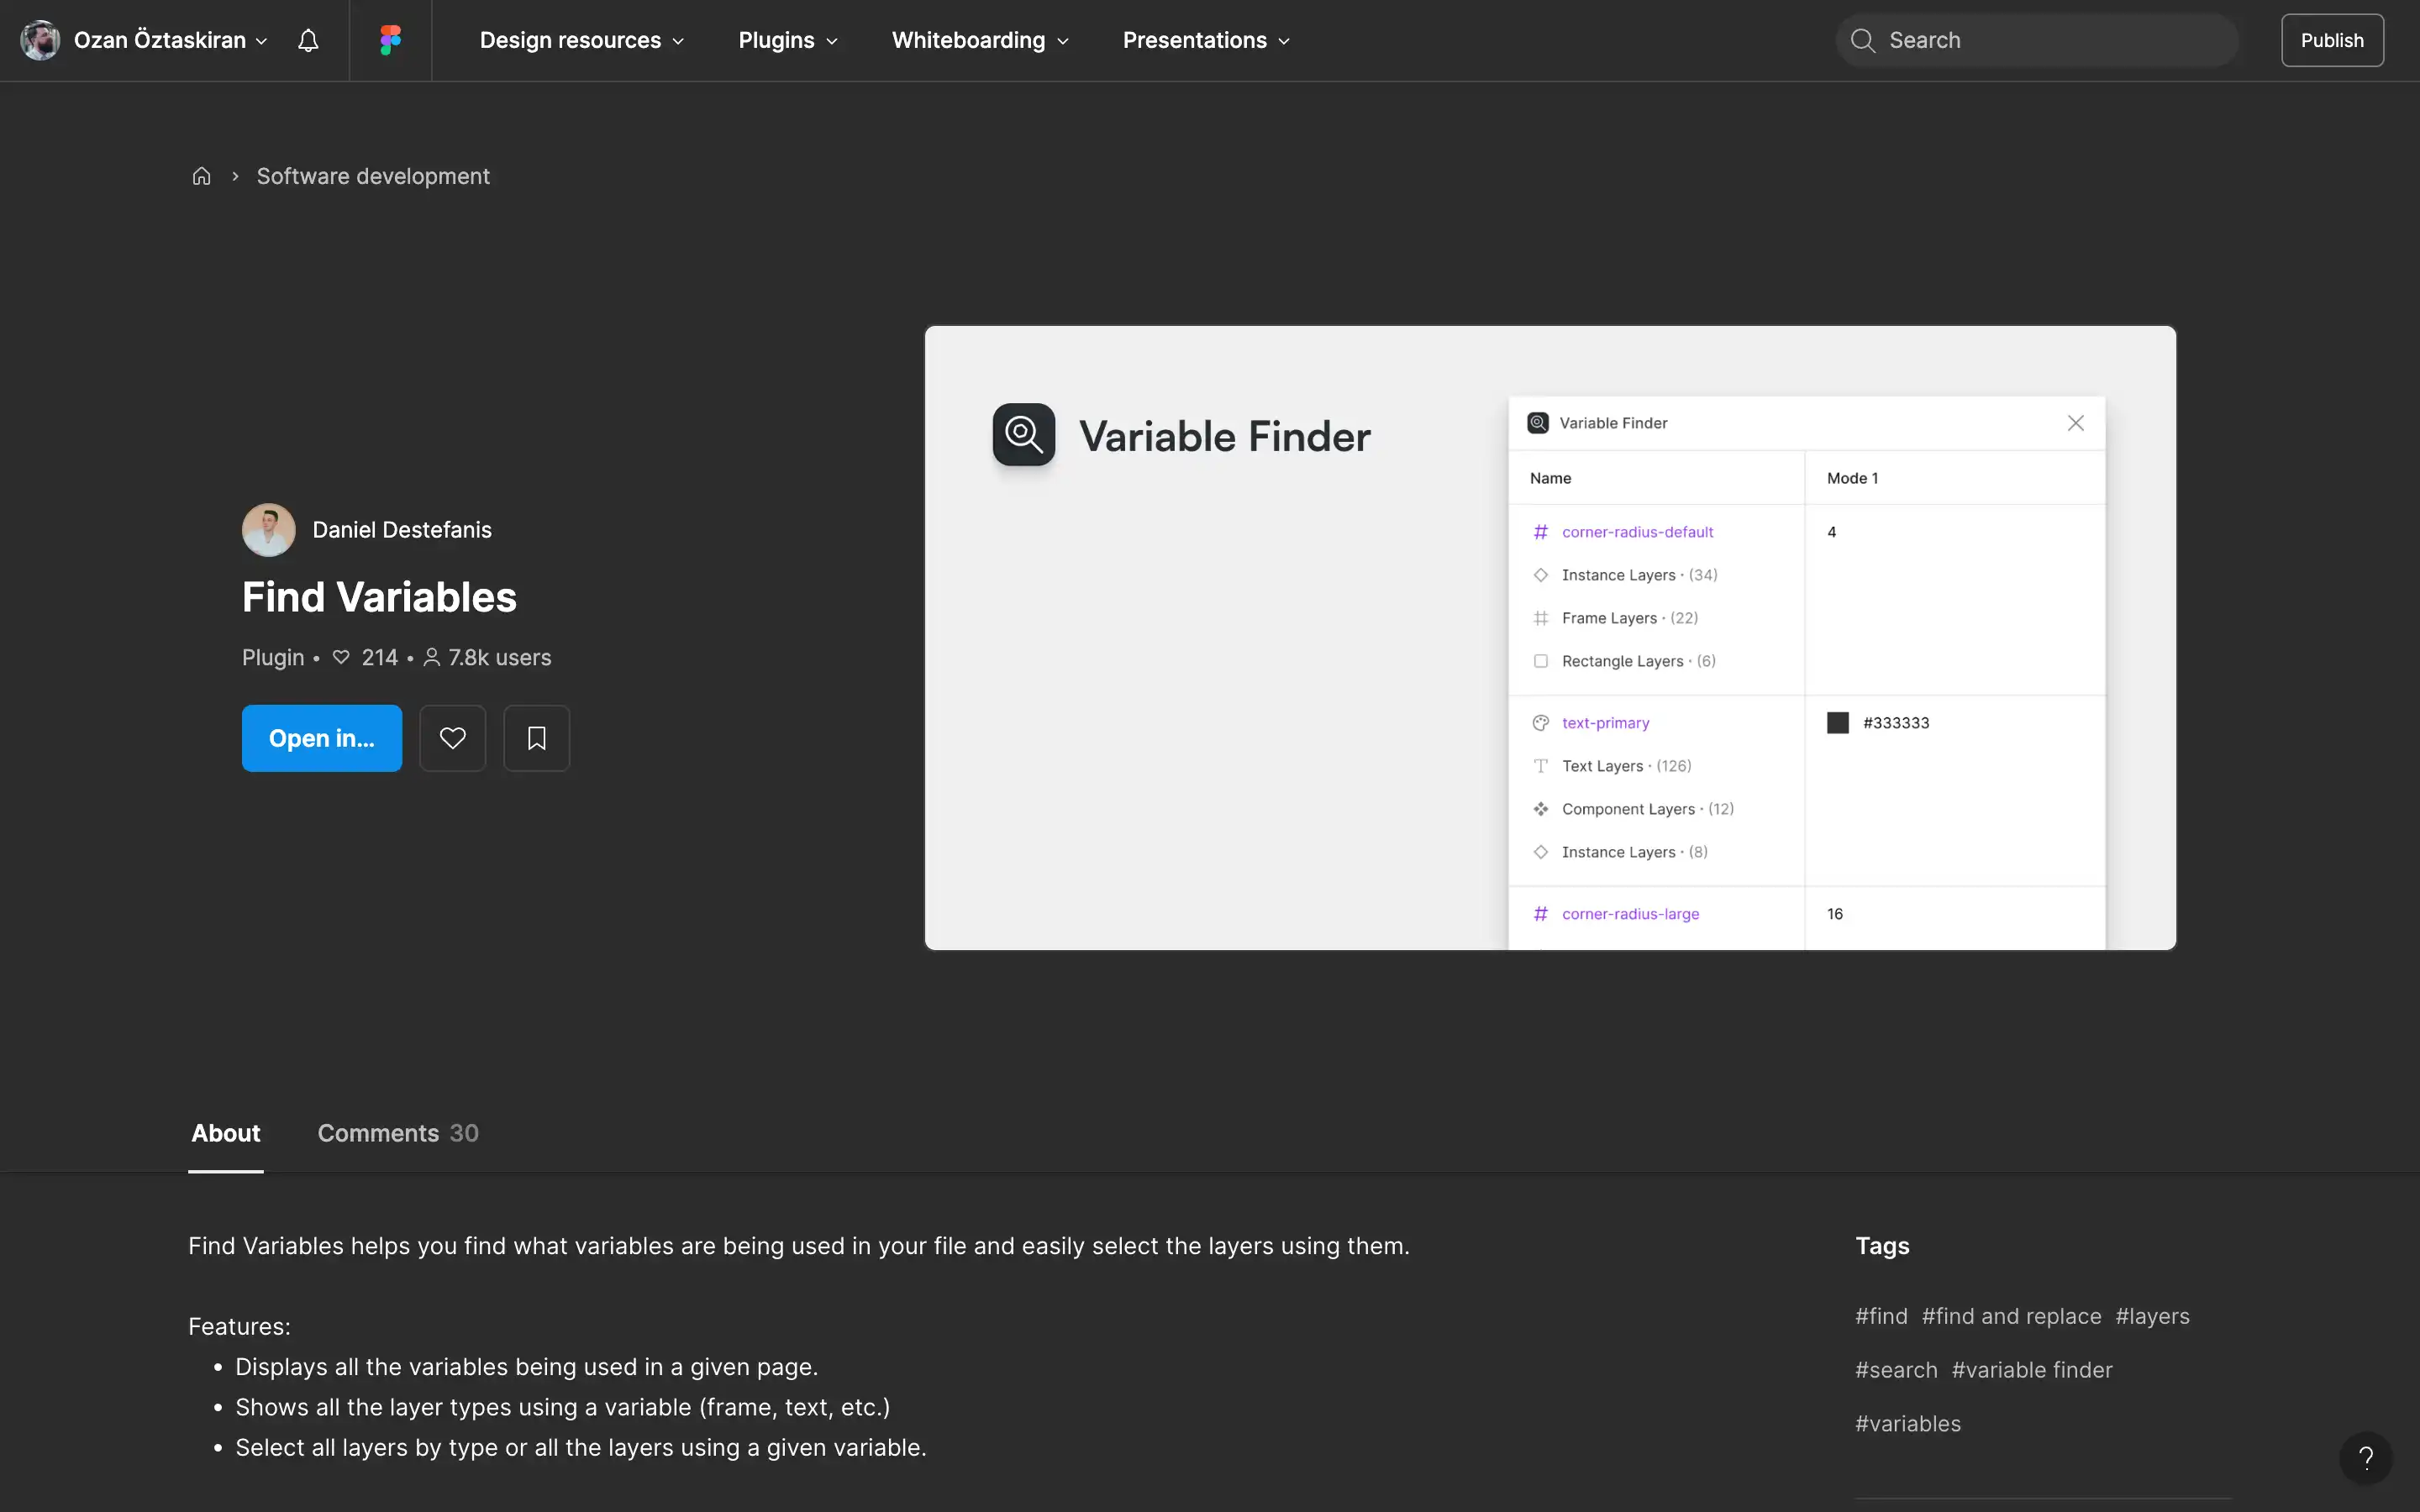Screen dimensions: 2420x1512
Task: Click the hash icon beside corner-radius-large
Action: (1540, 914)
